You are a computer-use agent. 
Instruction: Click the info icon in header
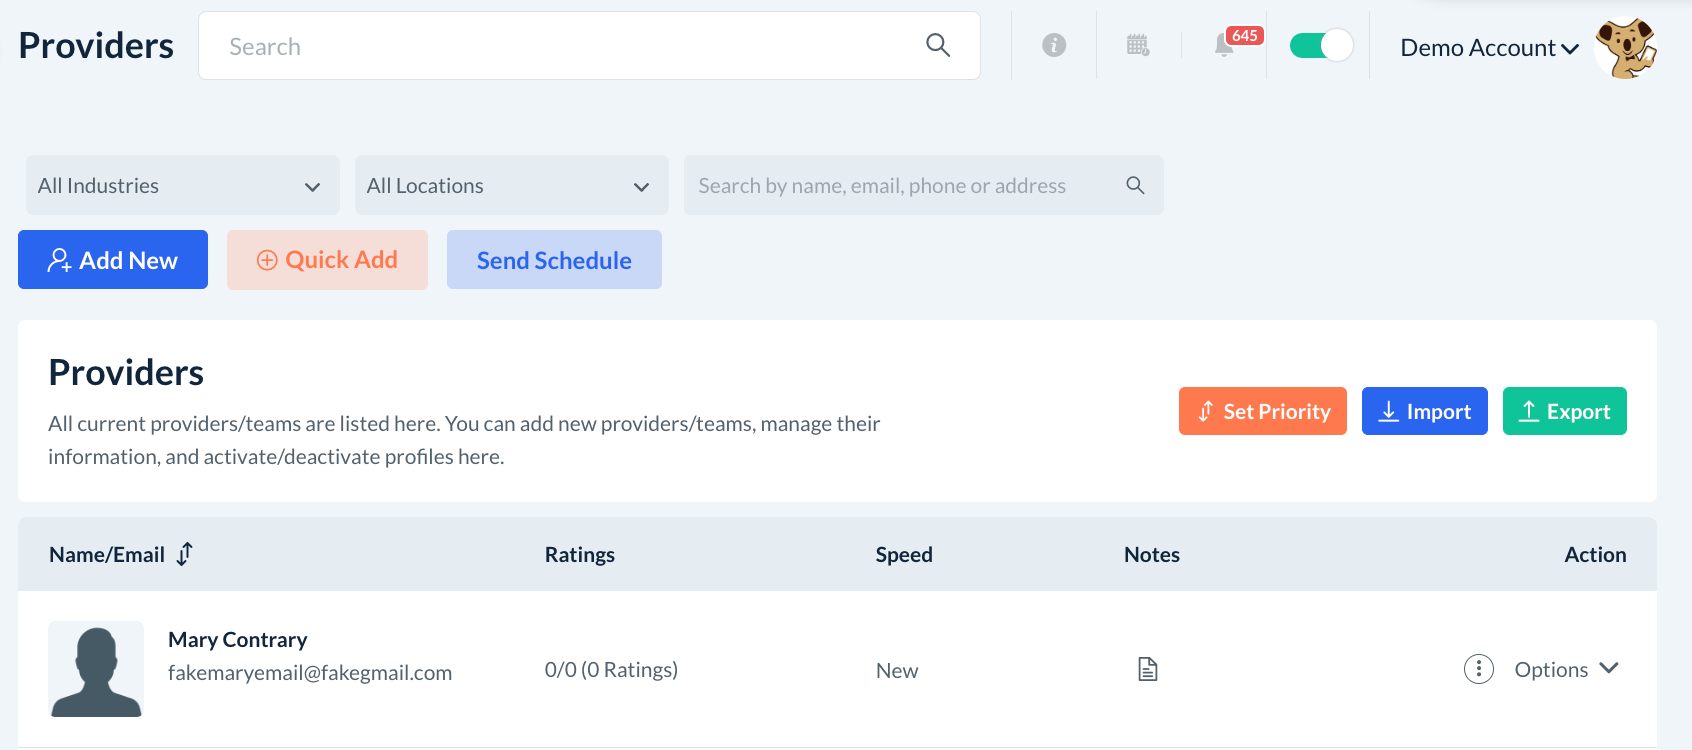(1054, 45)
